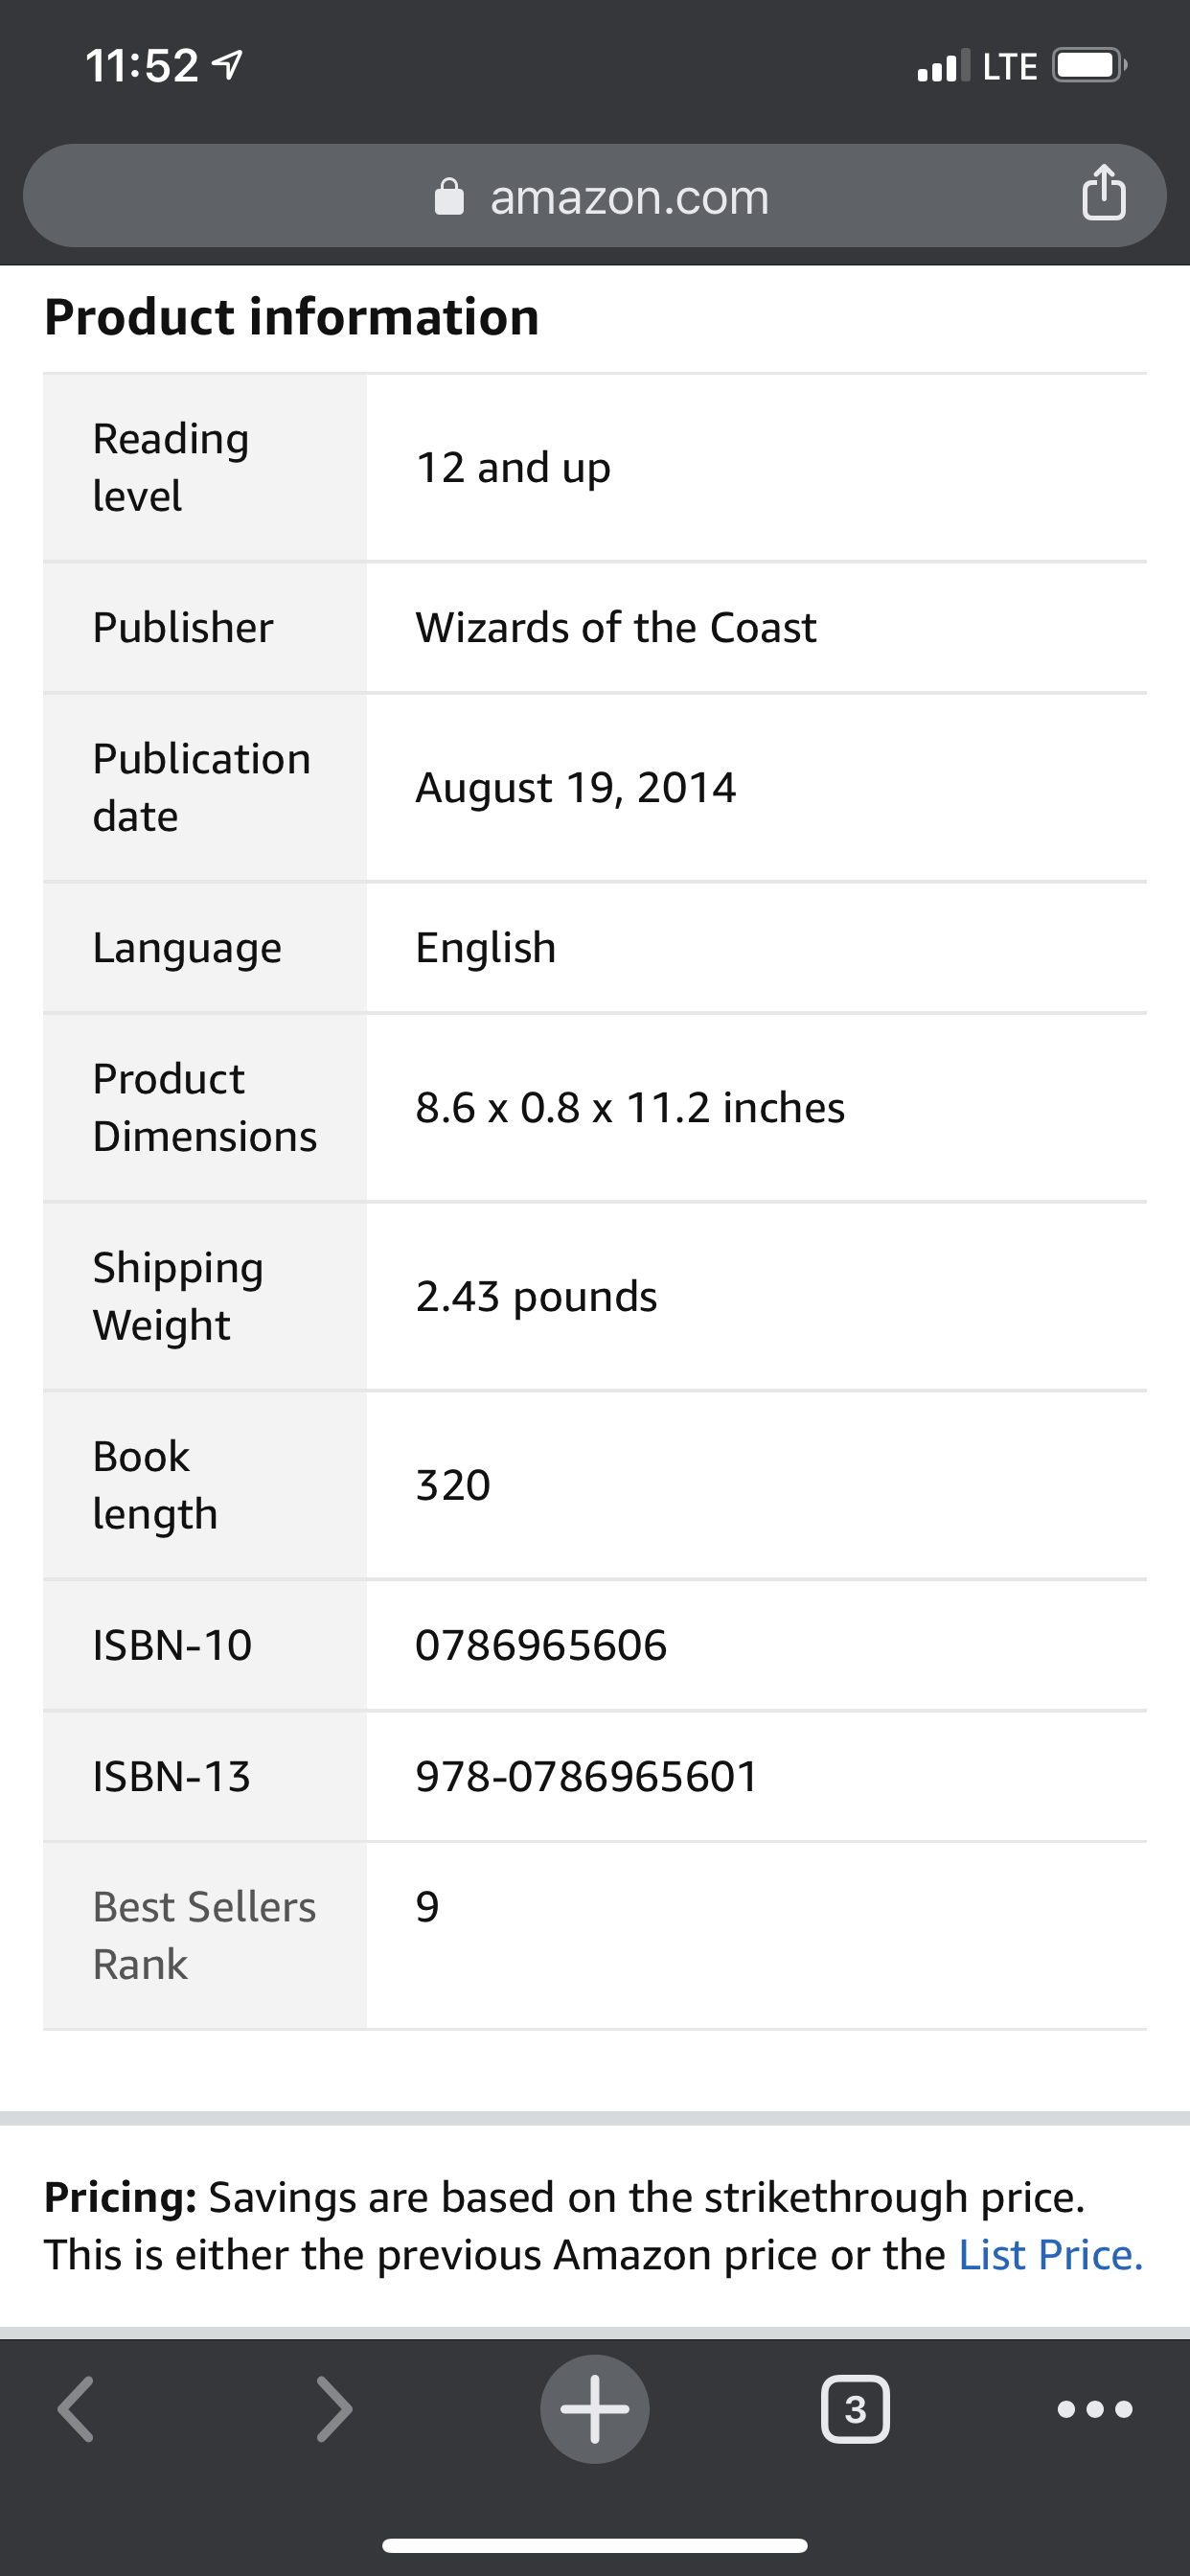Go forward with the right arrow
The width and height of the screenshot is (1190, 2576).
pyautogui.click(x=334, y=2409)
